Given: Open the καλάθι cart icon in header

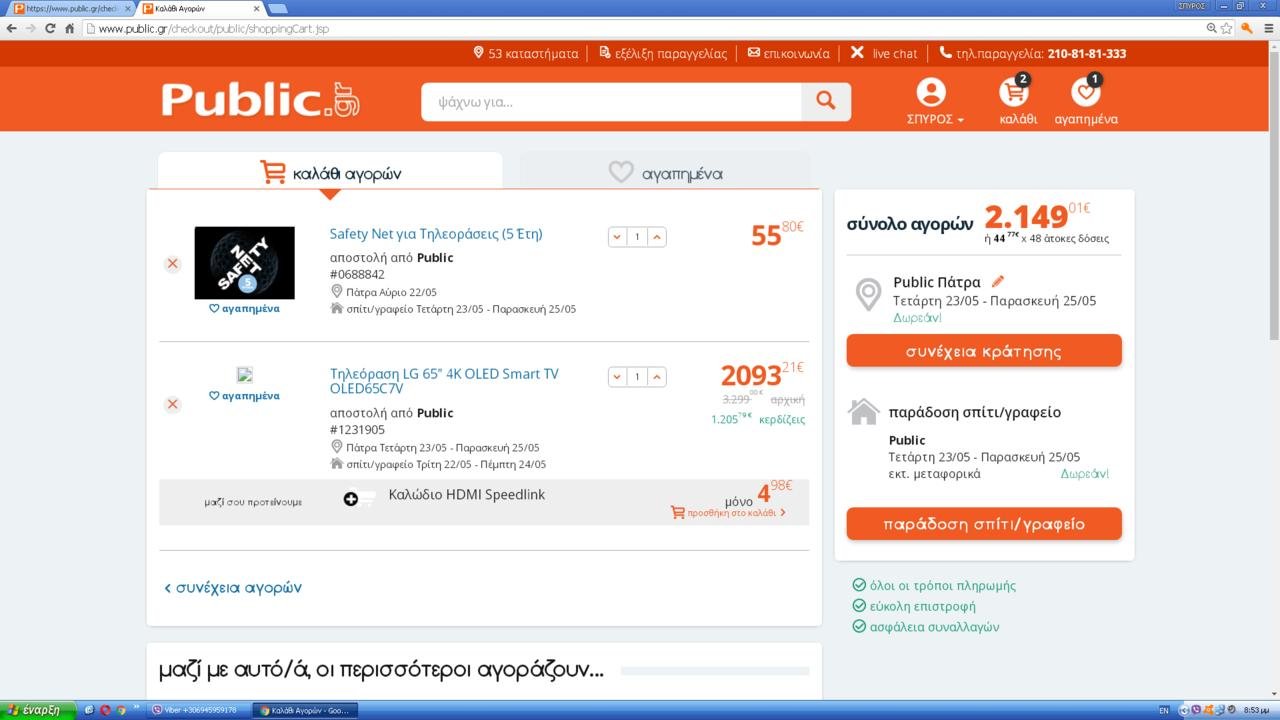Looking at the screenshot, I should [1017, 100].
